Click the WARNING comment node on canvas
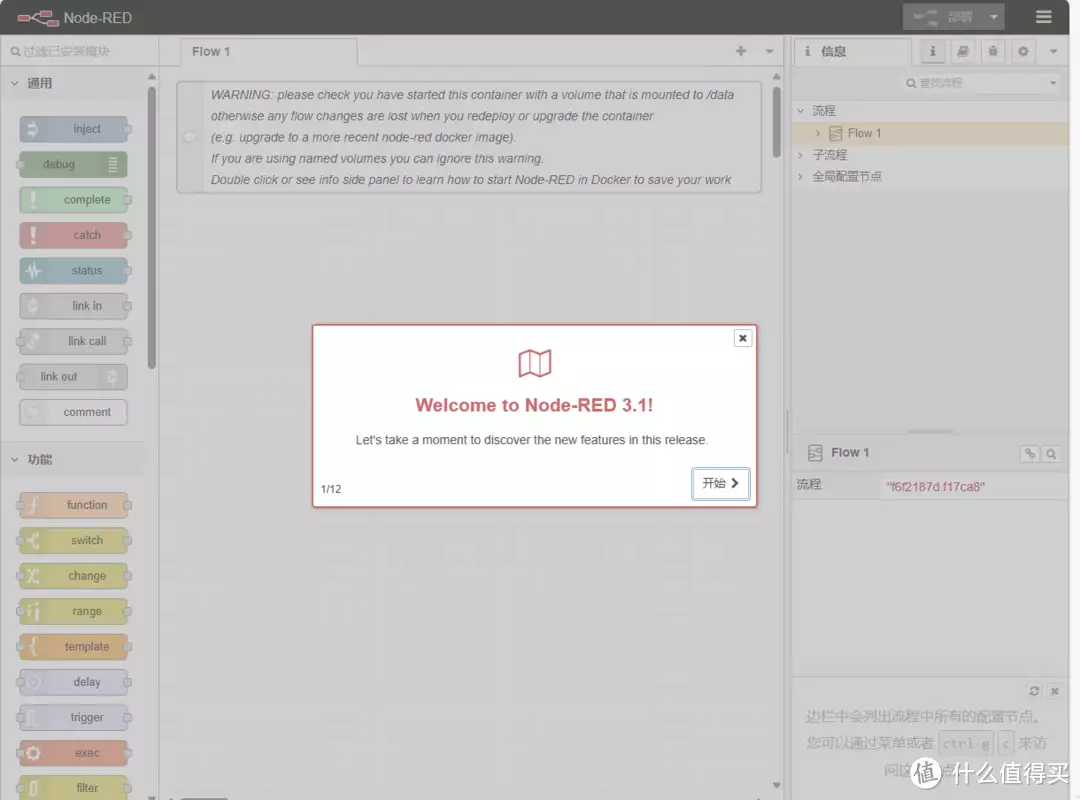Viewport: 1080px width, 800px height. click(469, 137)
